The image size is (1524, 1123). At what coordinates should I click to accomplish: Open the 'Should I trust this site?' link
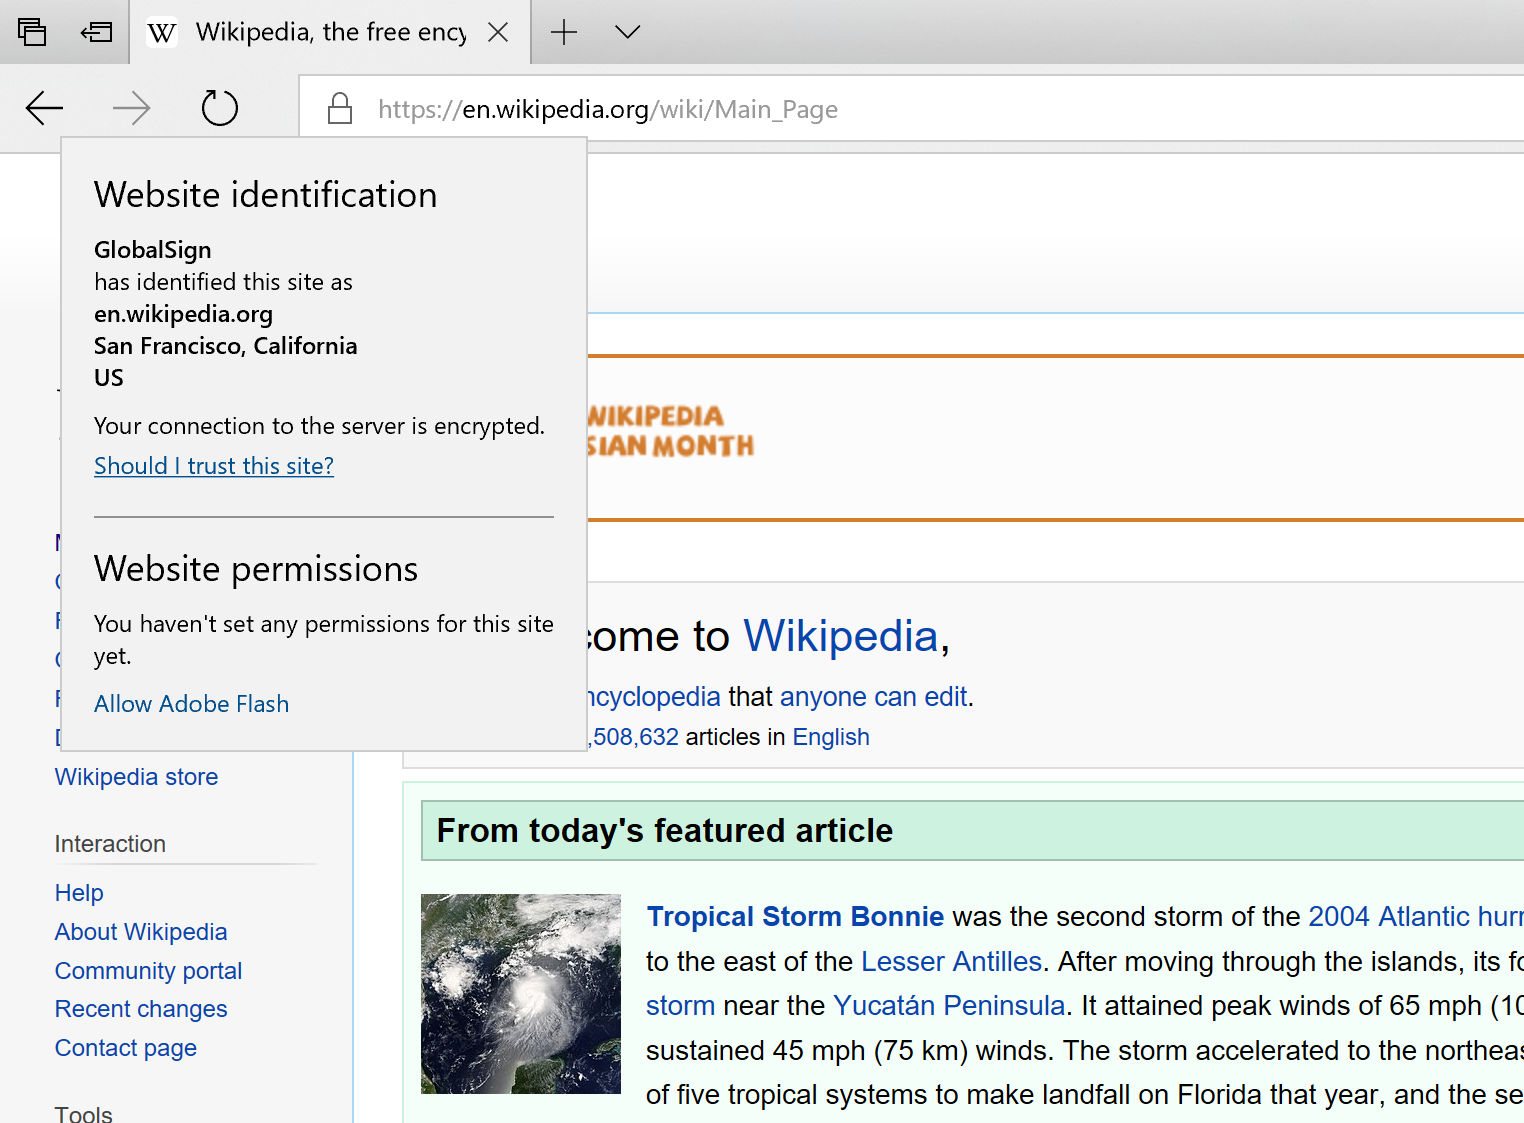[214, 466]
